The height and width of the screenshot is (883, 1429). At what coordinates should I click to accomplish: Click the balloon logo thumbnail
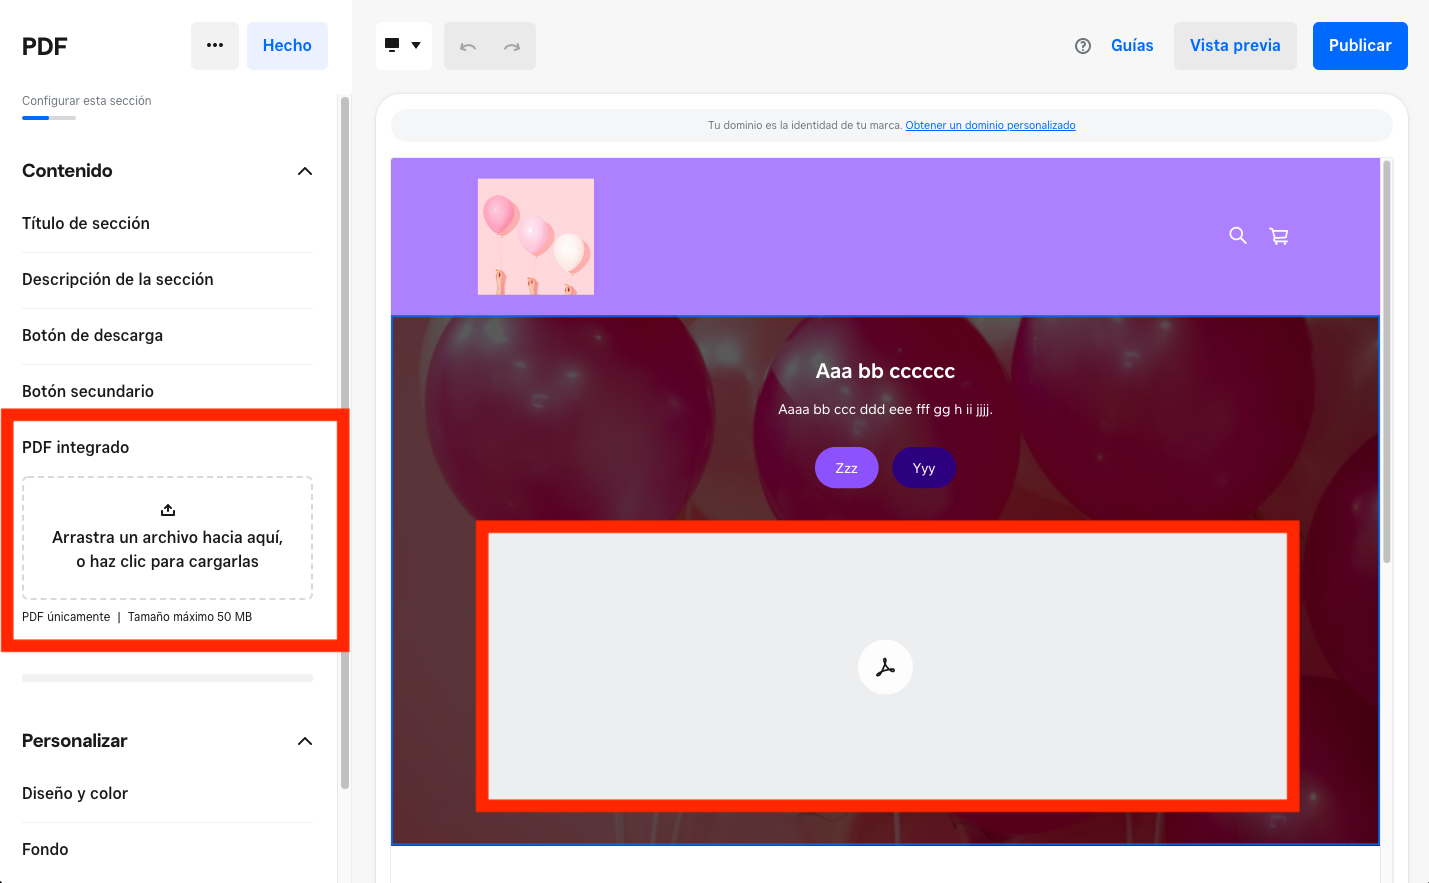(536, 237)
